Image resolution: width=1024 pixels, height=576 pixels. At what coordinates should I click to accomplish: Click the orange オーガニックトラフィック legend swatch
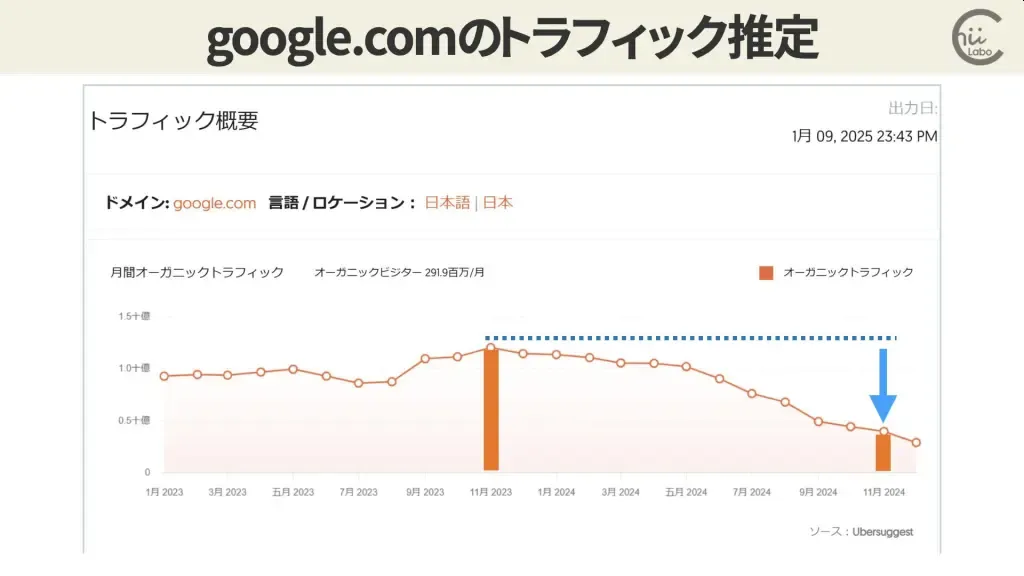click(x=766, y=273)
